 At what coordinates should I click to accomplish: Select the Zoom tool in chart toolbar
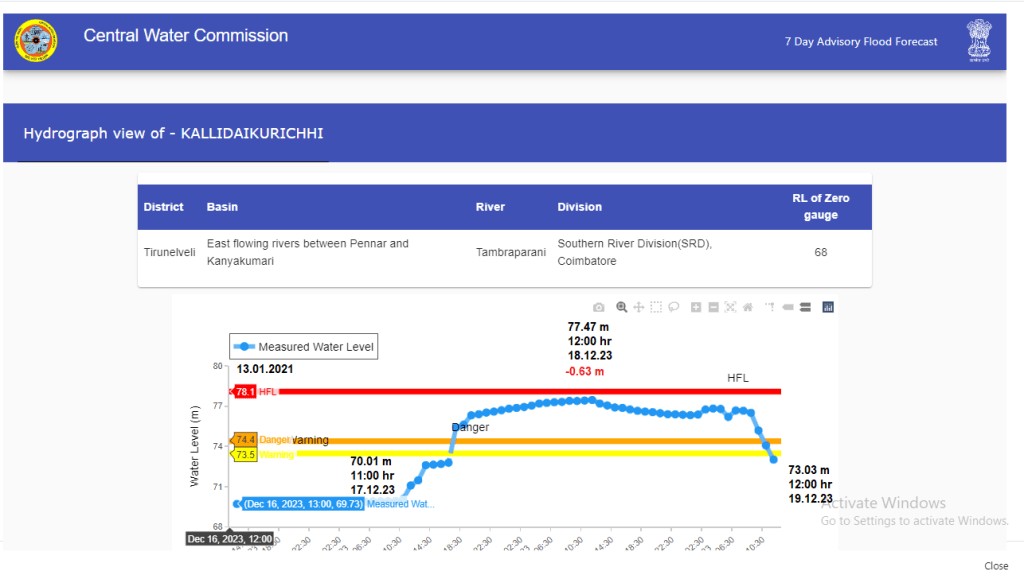(x=622, y=307)
